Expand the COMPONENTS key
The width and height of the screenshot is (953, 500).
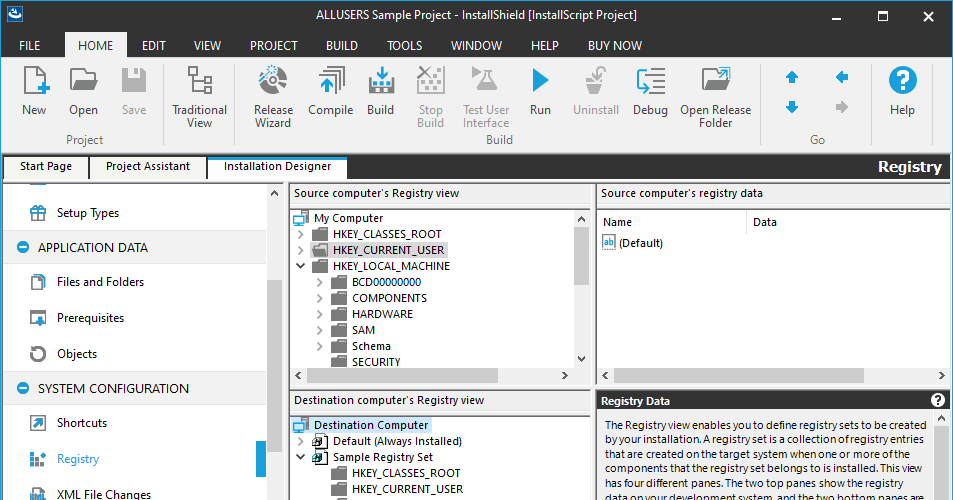pyautogui.click(x=320, y=298)
